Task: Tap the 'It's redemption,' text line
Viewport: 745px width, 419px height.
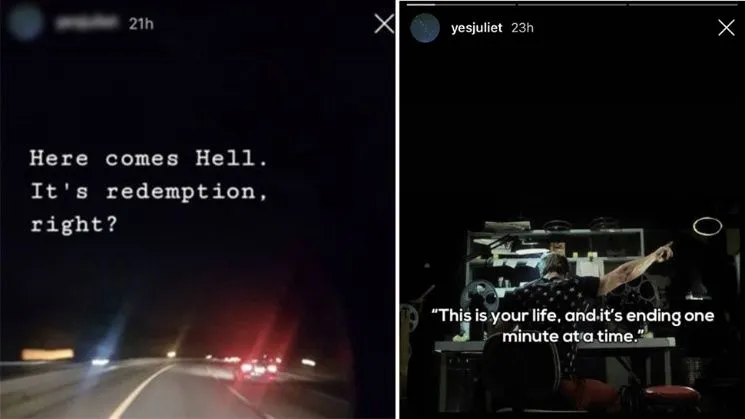Action: coord(149,191)
